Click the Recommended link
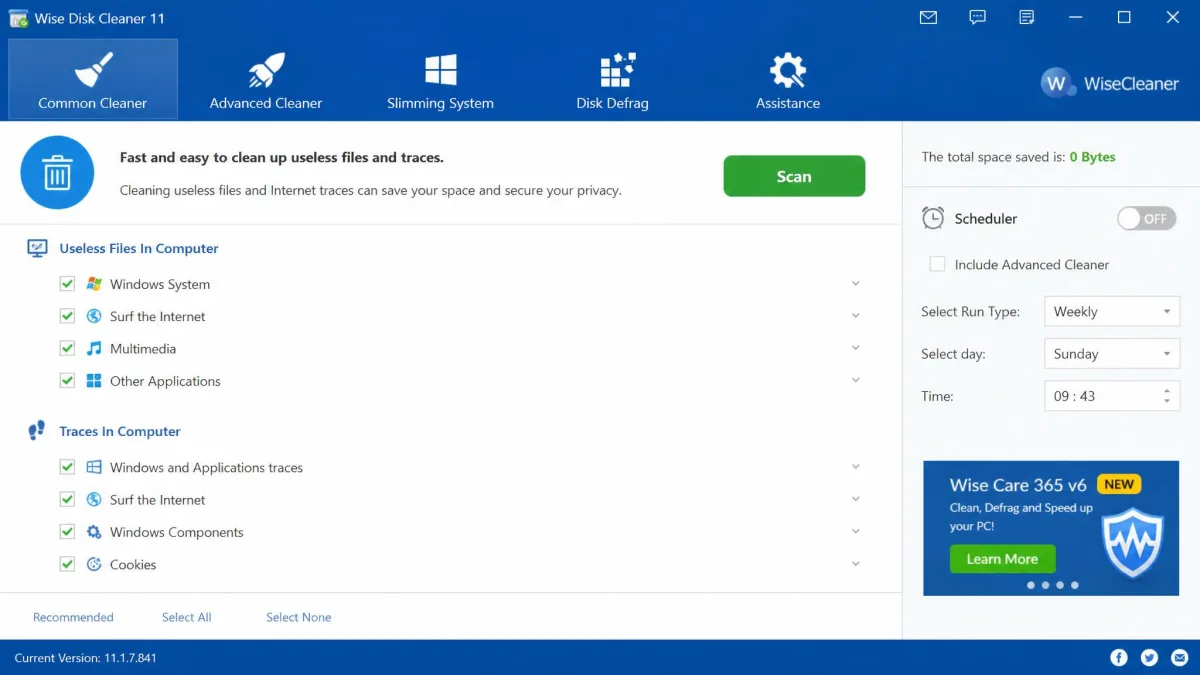This screenshot has width=1200, height=675. 73,617
